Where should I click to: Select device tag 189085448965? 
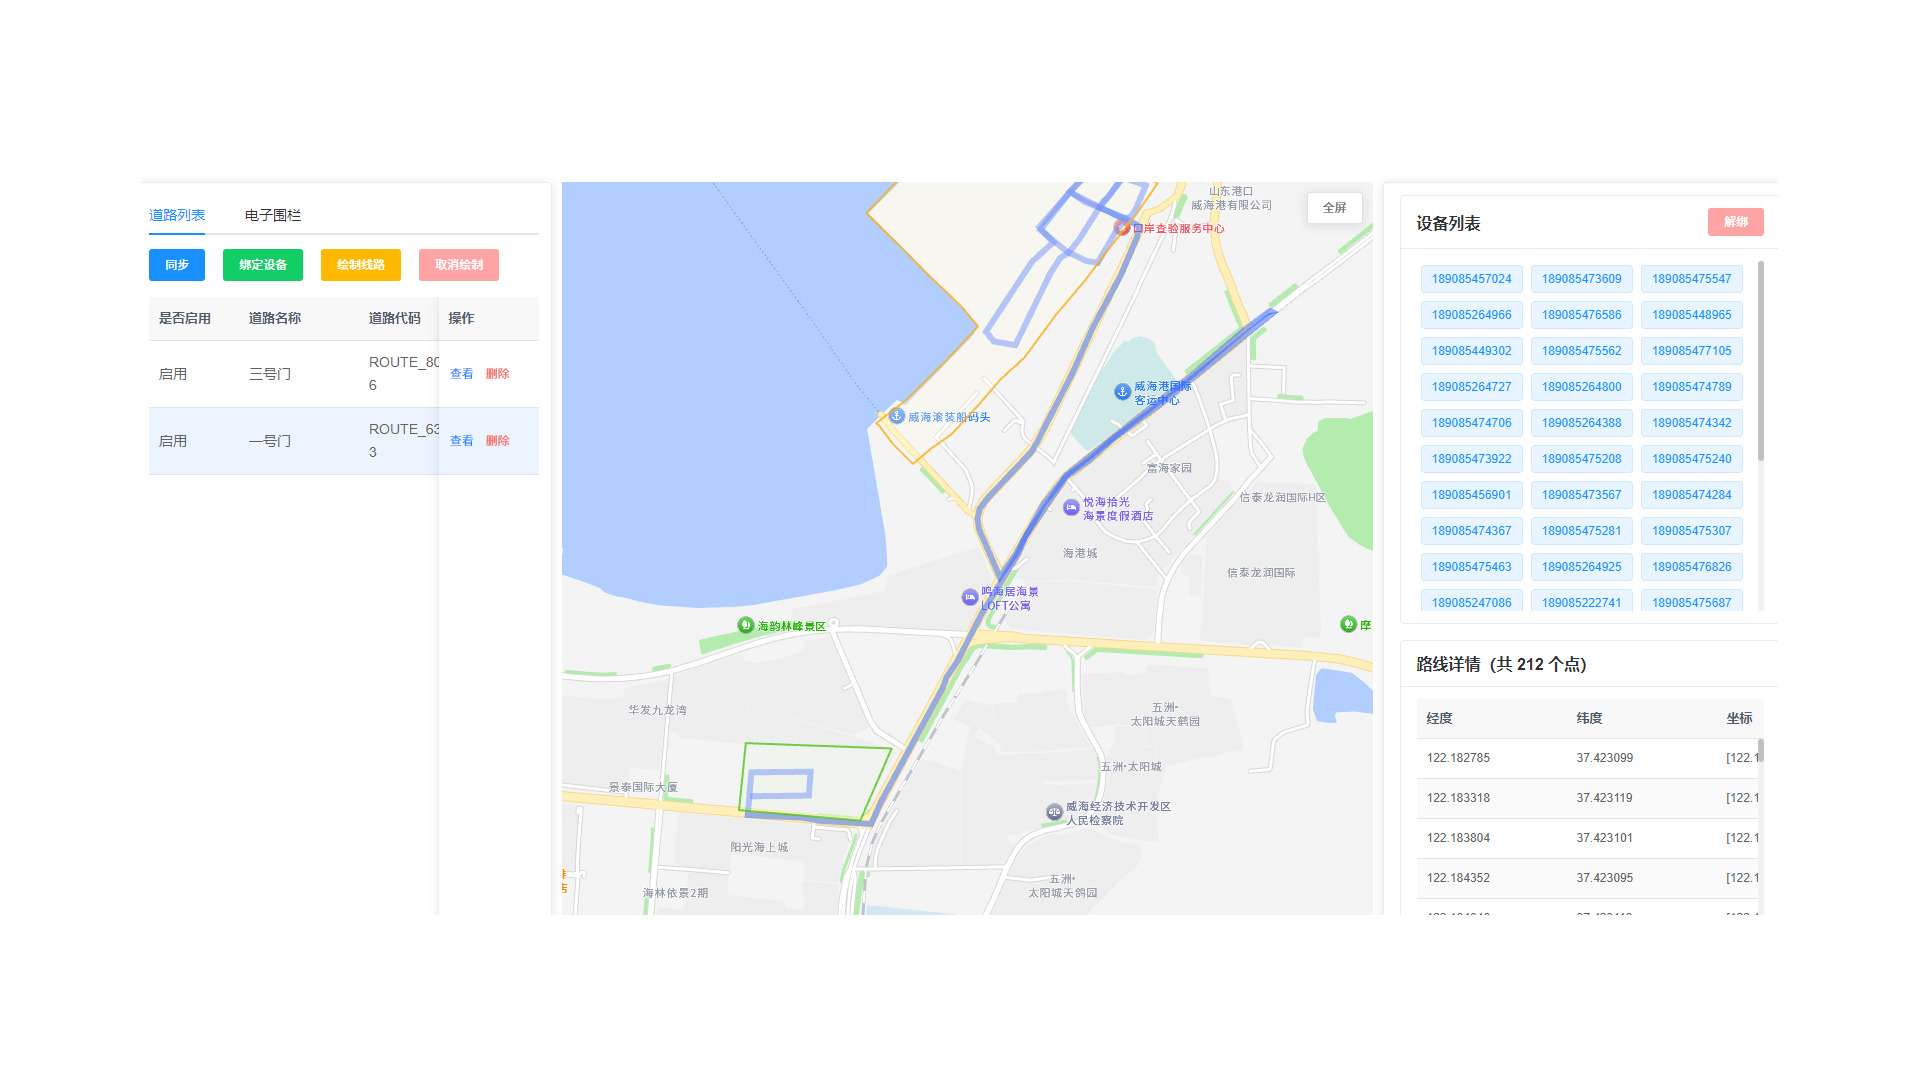pos(1692,315)
